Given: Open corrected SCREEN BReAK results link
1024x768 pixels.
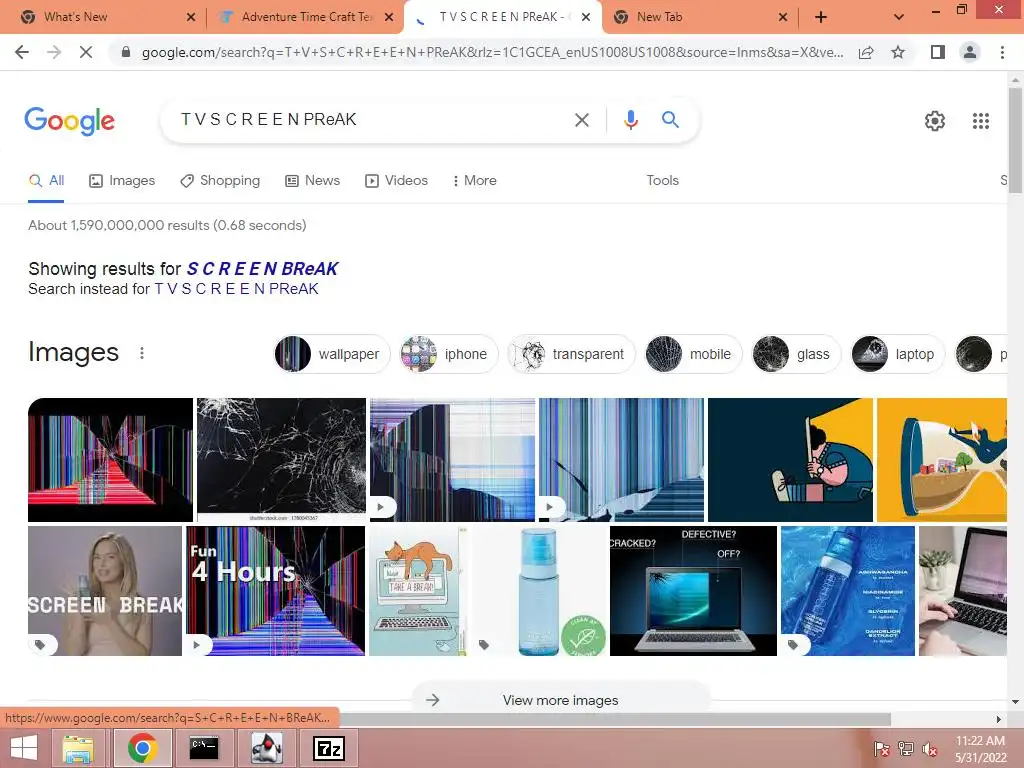Looking at the screenshot, I should click(263, 268).
